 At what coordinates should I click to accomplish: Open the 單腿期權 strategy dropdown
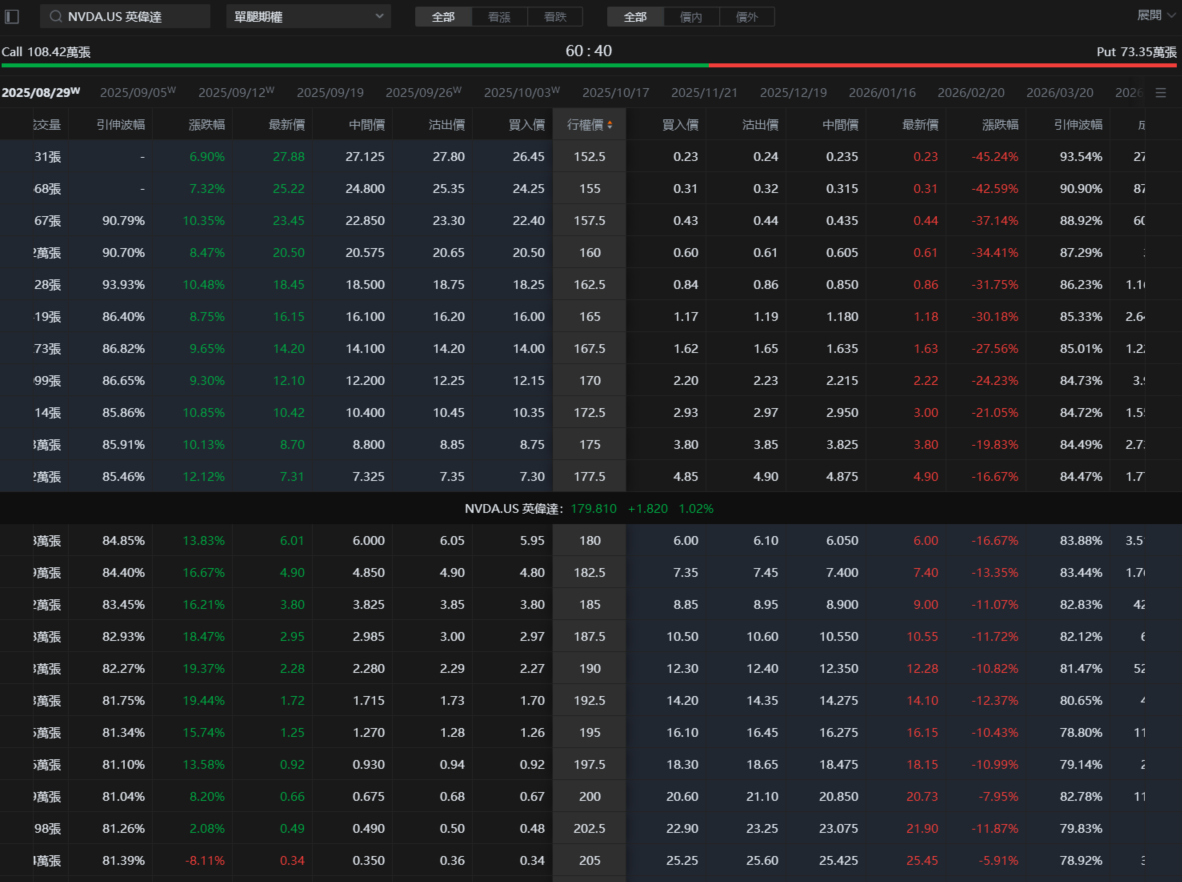click(308, 17)
